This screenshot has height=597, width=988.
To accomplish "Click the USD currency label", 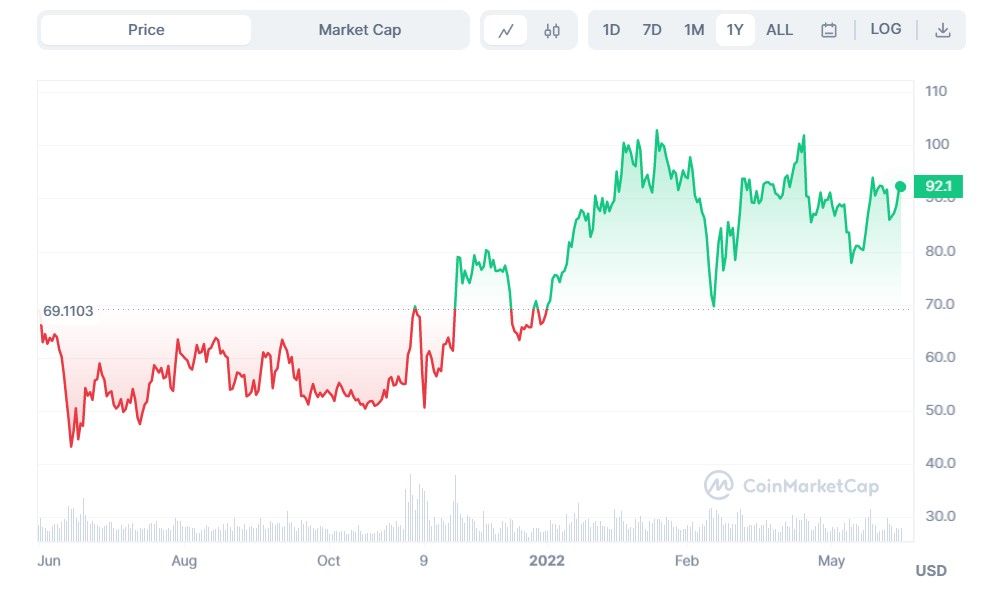I will point(931,571).
